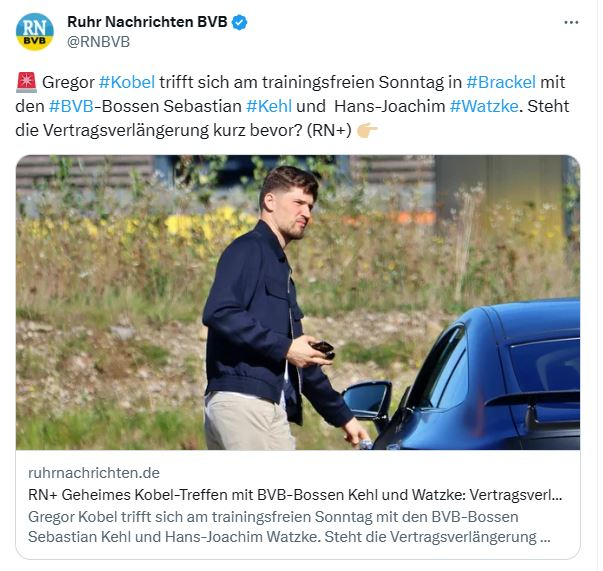Click the pointing hand emoji
Viewport: 603px width, 571px height.
point(367,130)
